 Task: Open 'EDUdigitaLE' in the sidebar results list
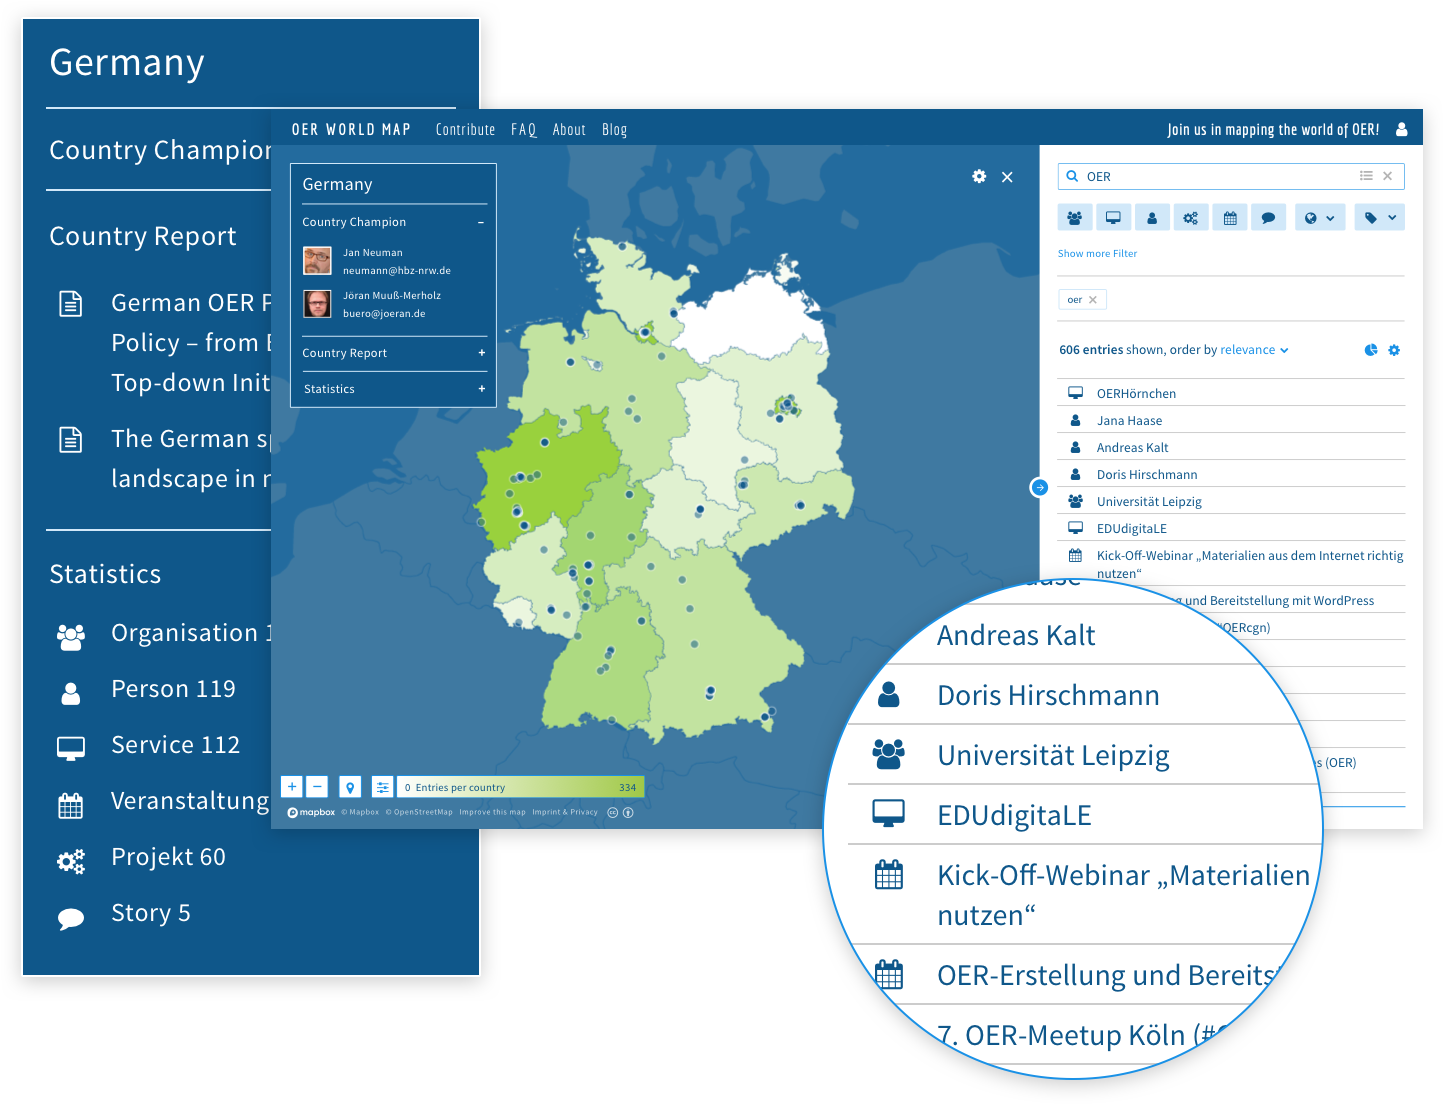tap(1131, 528)
